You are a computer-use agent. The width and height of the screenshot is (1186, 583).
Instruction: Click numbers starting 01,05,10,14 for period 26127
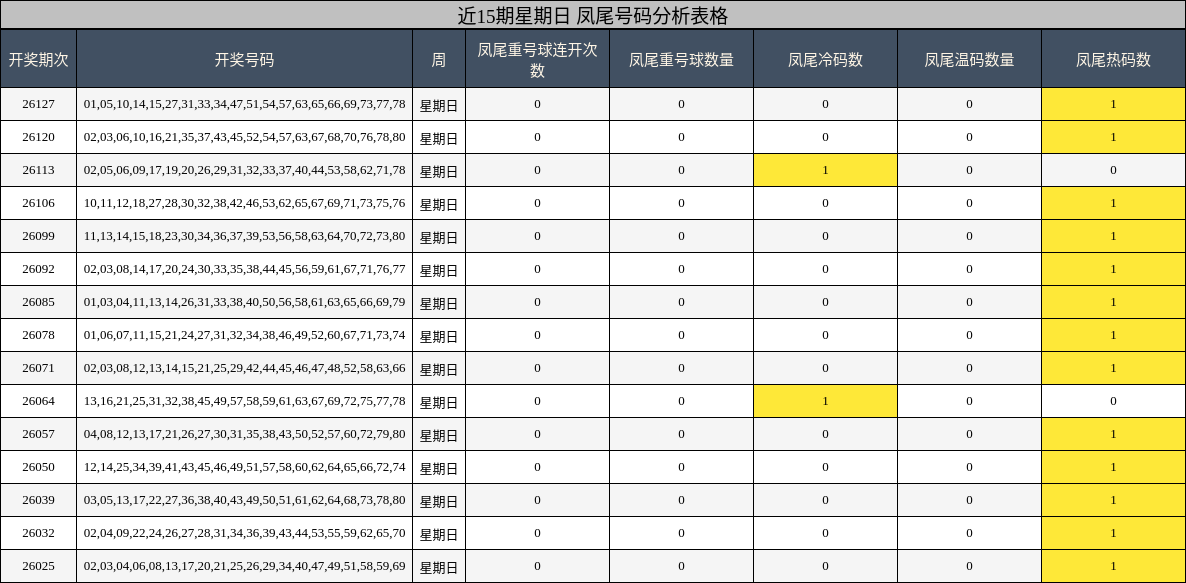coord(244,104)
